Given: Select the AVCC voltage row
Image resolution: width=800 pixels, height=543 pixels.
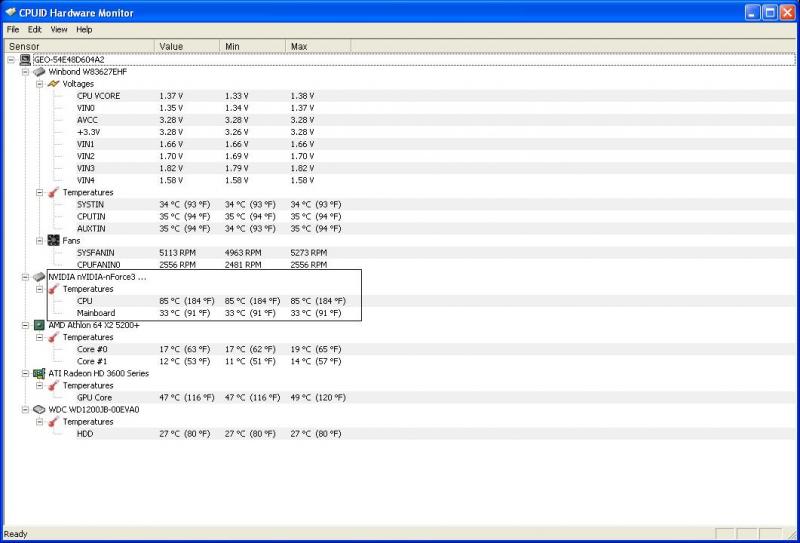Looking at the screenshot, I should pyautogui.click(x=400, y=120).
